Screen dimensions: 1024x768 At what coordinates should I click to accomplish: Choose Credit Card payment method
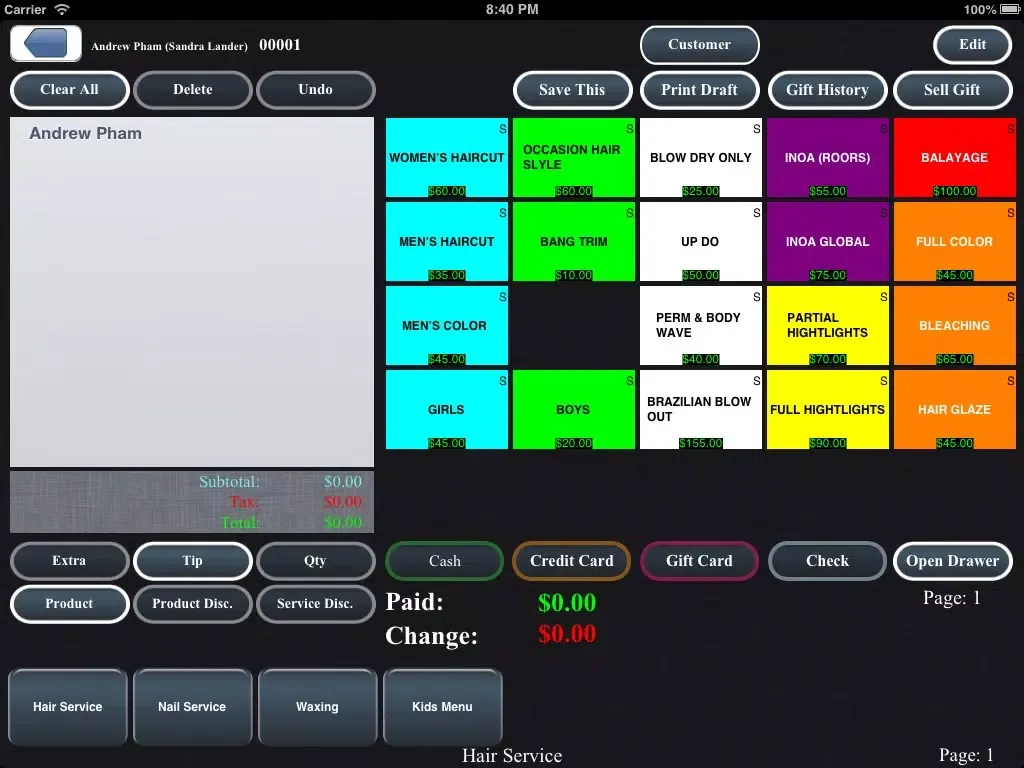(x=572, y=561)
